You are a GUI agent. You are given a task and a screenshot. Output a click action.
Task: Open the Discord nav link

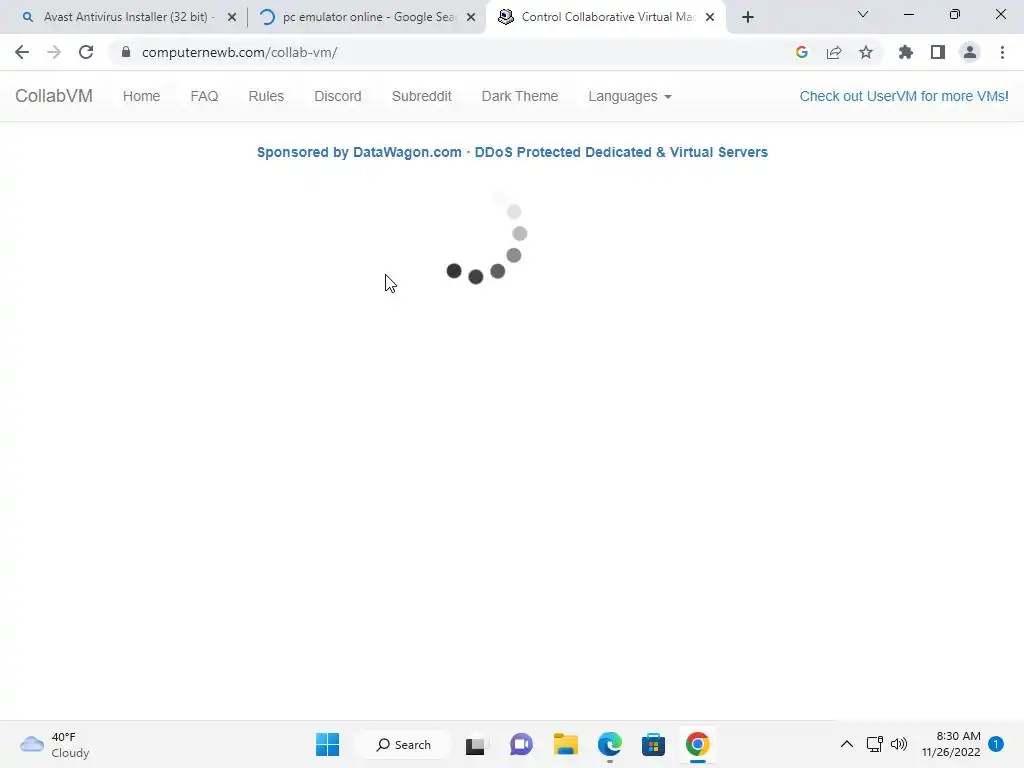[x=338, y=96]
